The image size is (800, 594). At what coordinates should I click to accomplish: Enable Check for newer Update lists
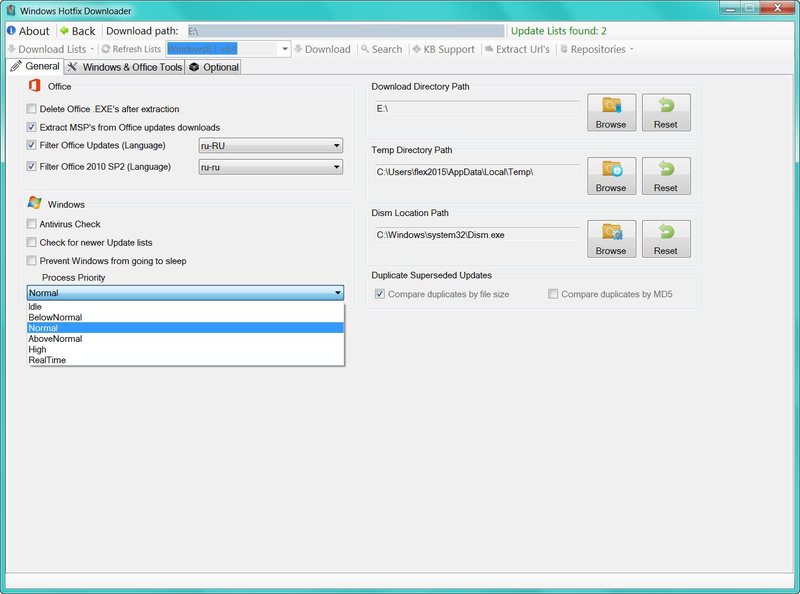tap(32, 242)
